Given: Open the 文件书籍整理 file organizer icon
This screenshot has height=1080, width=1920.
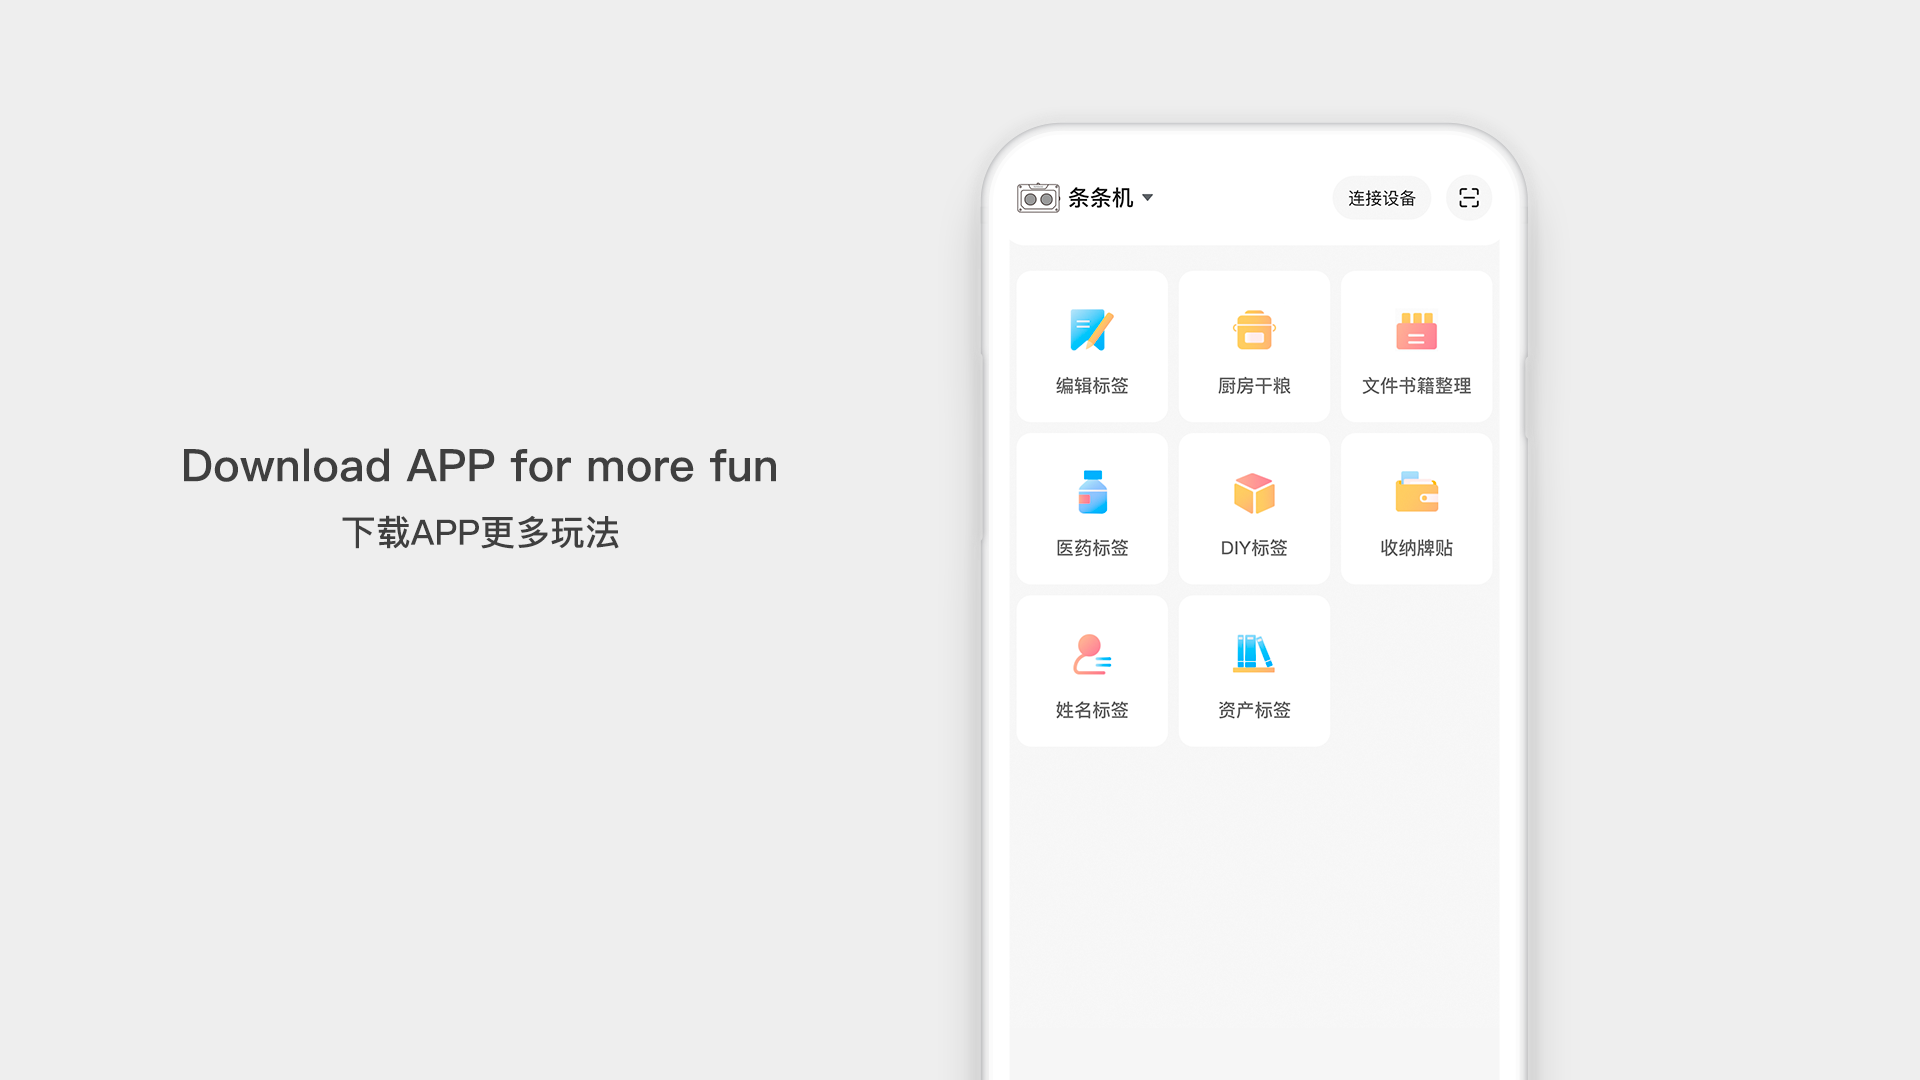Looking at the screenshot, I should 1416,330.
